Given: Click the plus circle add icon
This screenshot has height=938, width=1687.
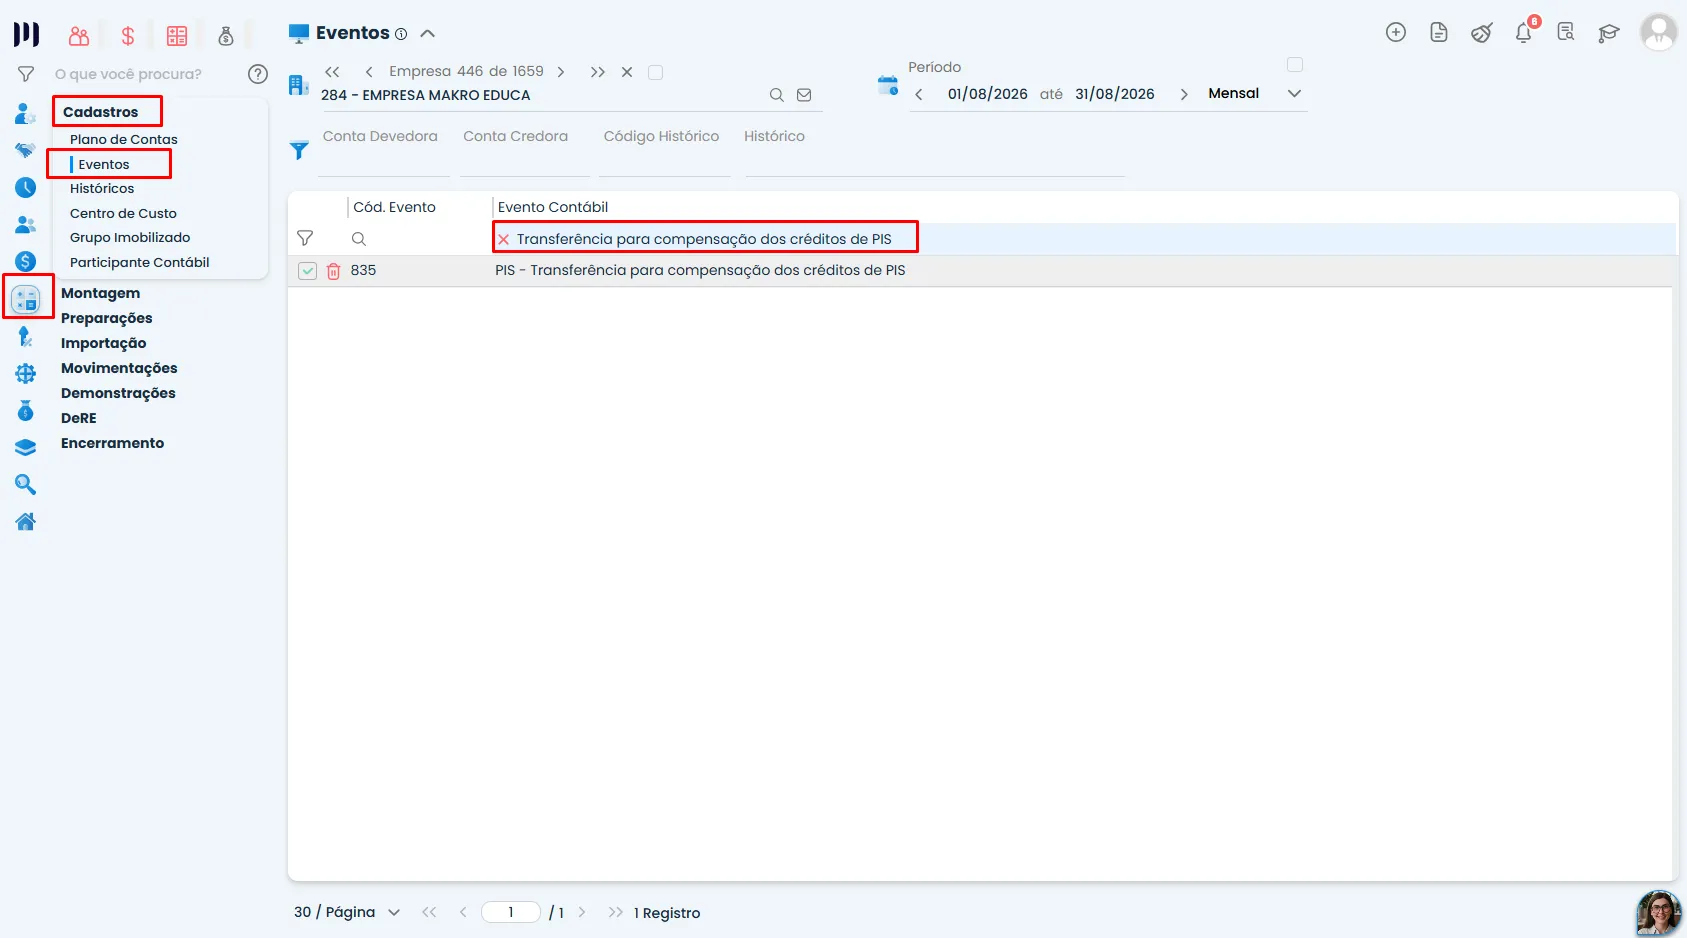Looking at the screenshot, I should [1396, 32].
